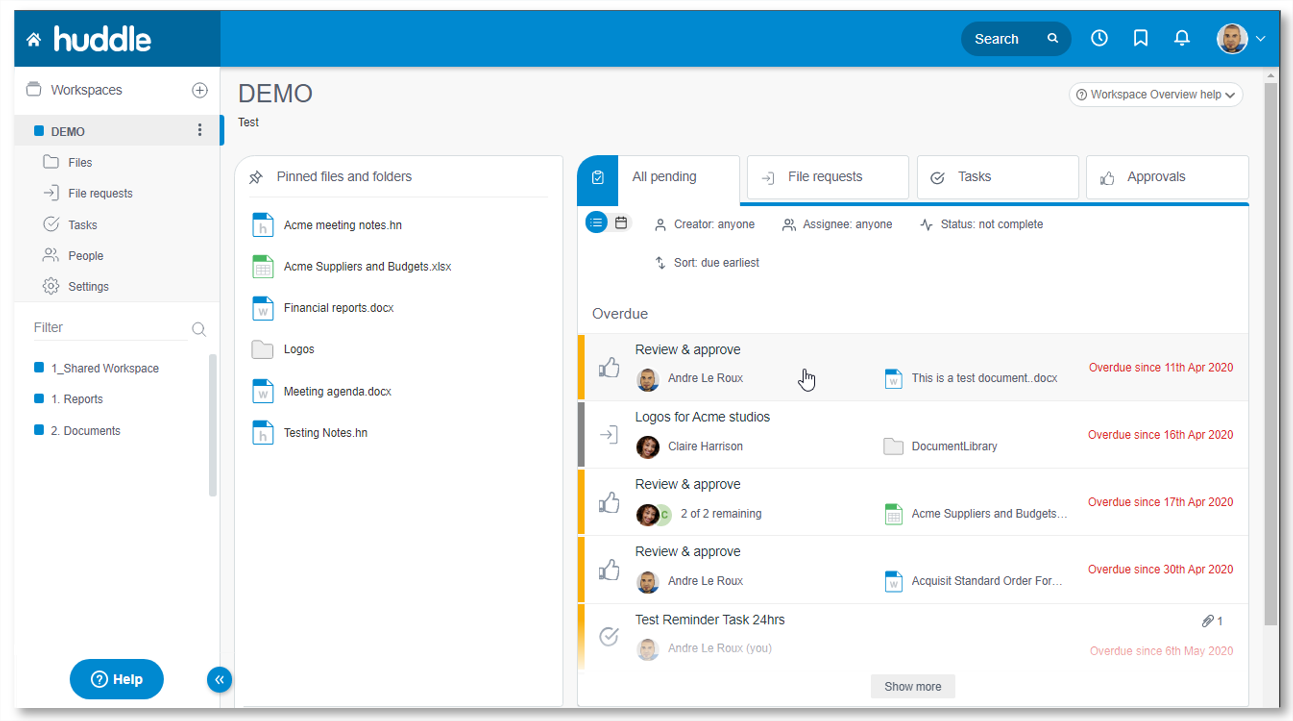Switch to calendar view icon
The image size is (1293, 721).
pos(621,223)
